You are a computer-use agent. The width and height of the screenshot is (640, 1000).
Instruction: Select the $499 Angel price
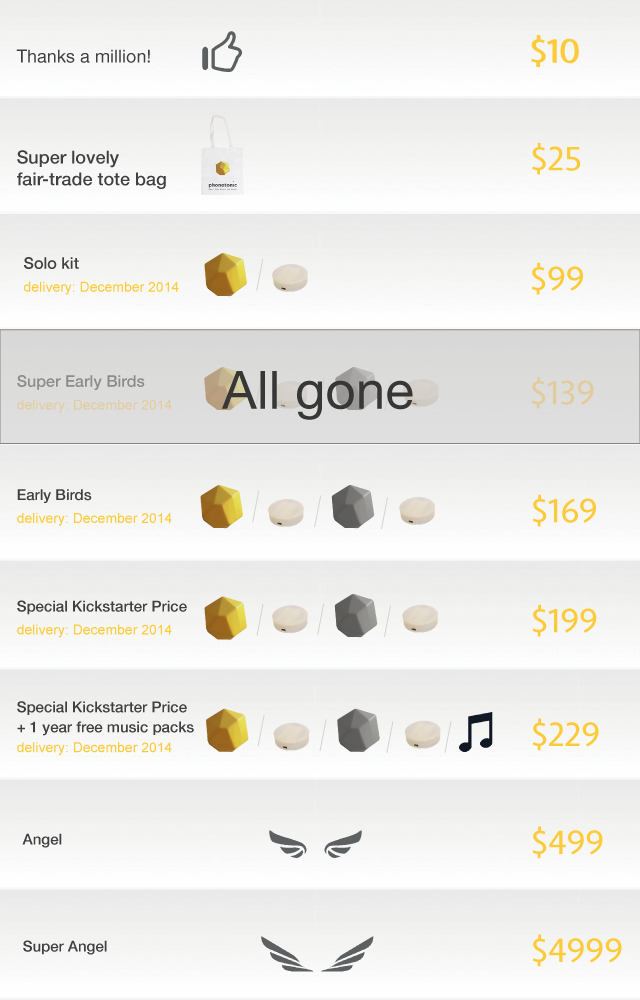[567, 842]
